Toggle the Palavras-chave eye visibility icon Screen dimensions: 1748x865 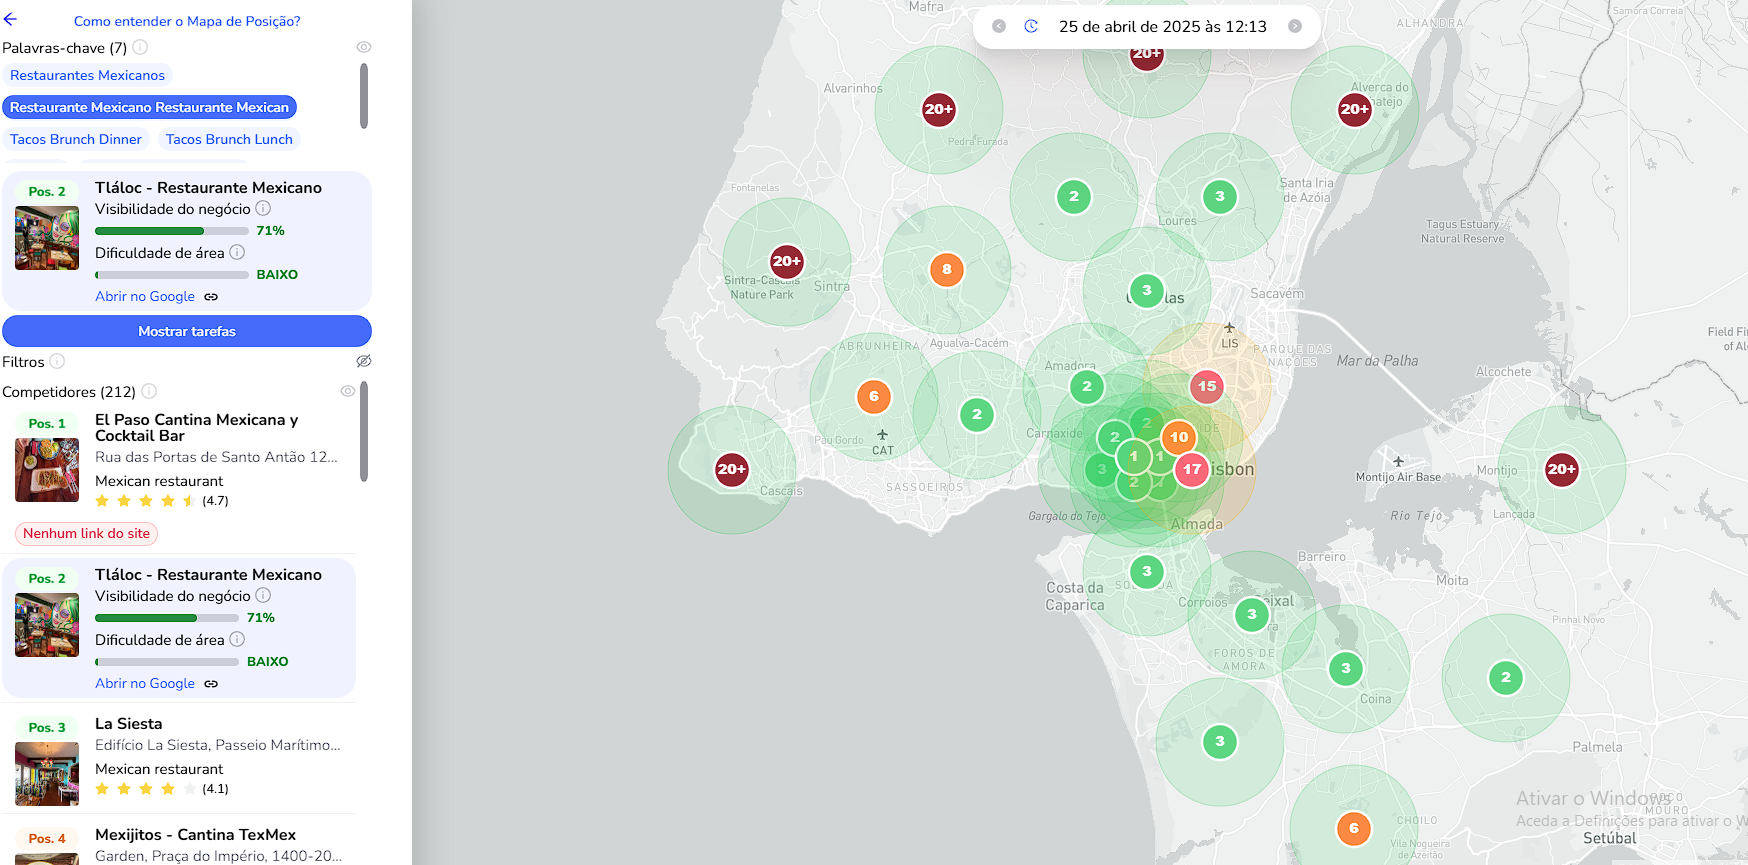click(x=364, y=47)
